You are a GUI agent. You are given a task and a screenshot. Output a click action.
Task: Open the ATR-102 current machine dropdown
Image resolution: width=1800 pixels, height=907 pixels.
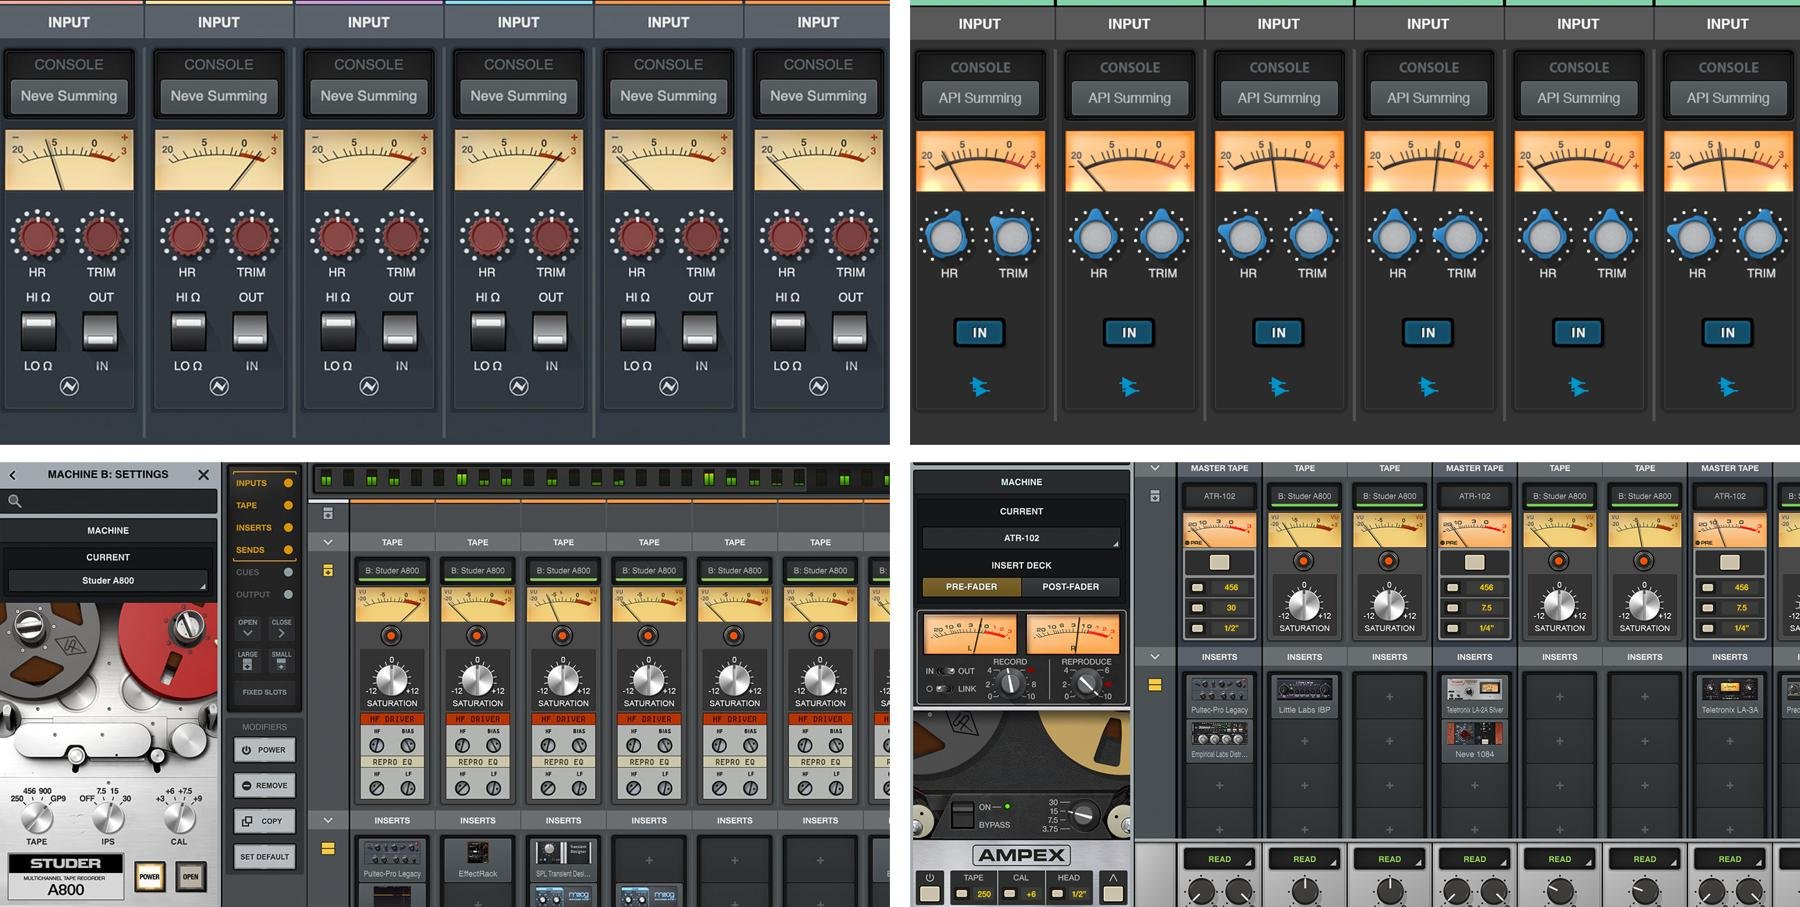pyautogui.click(x=1021, y=538)
